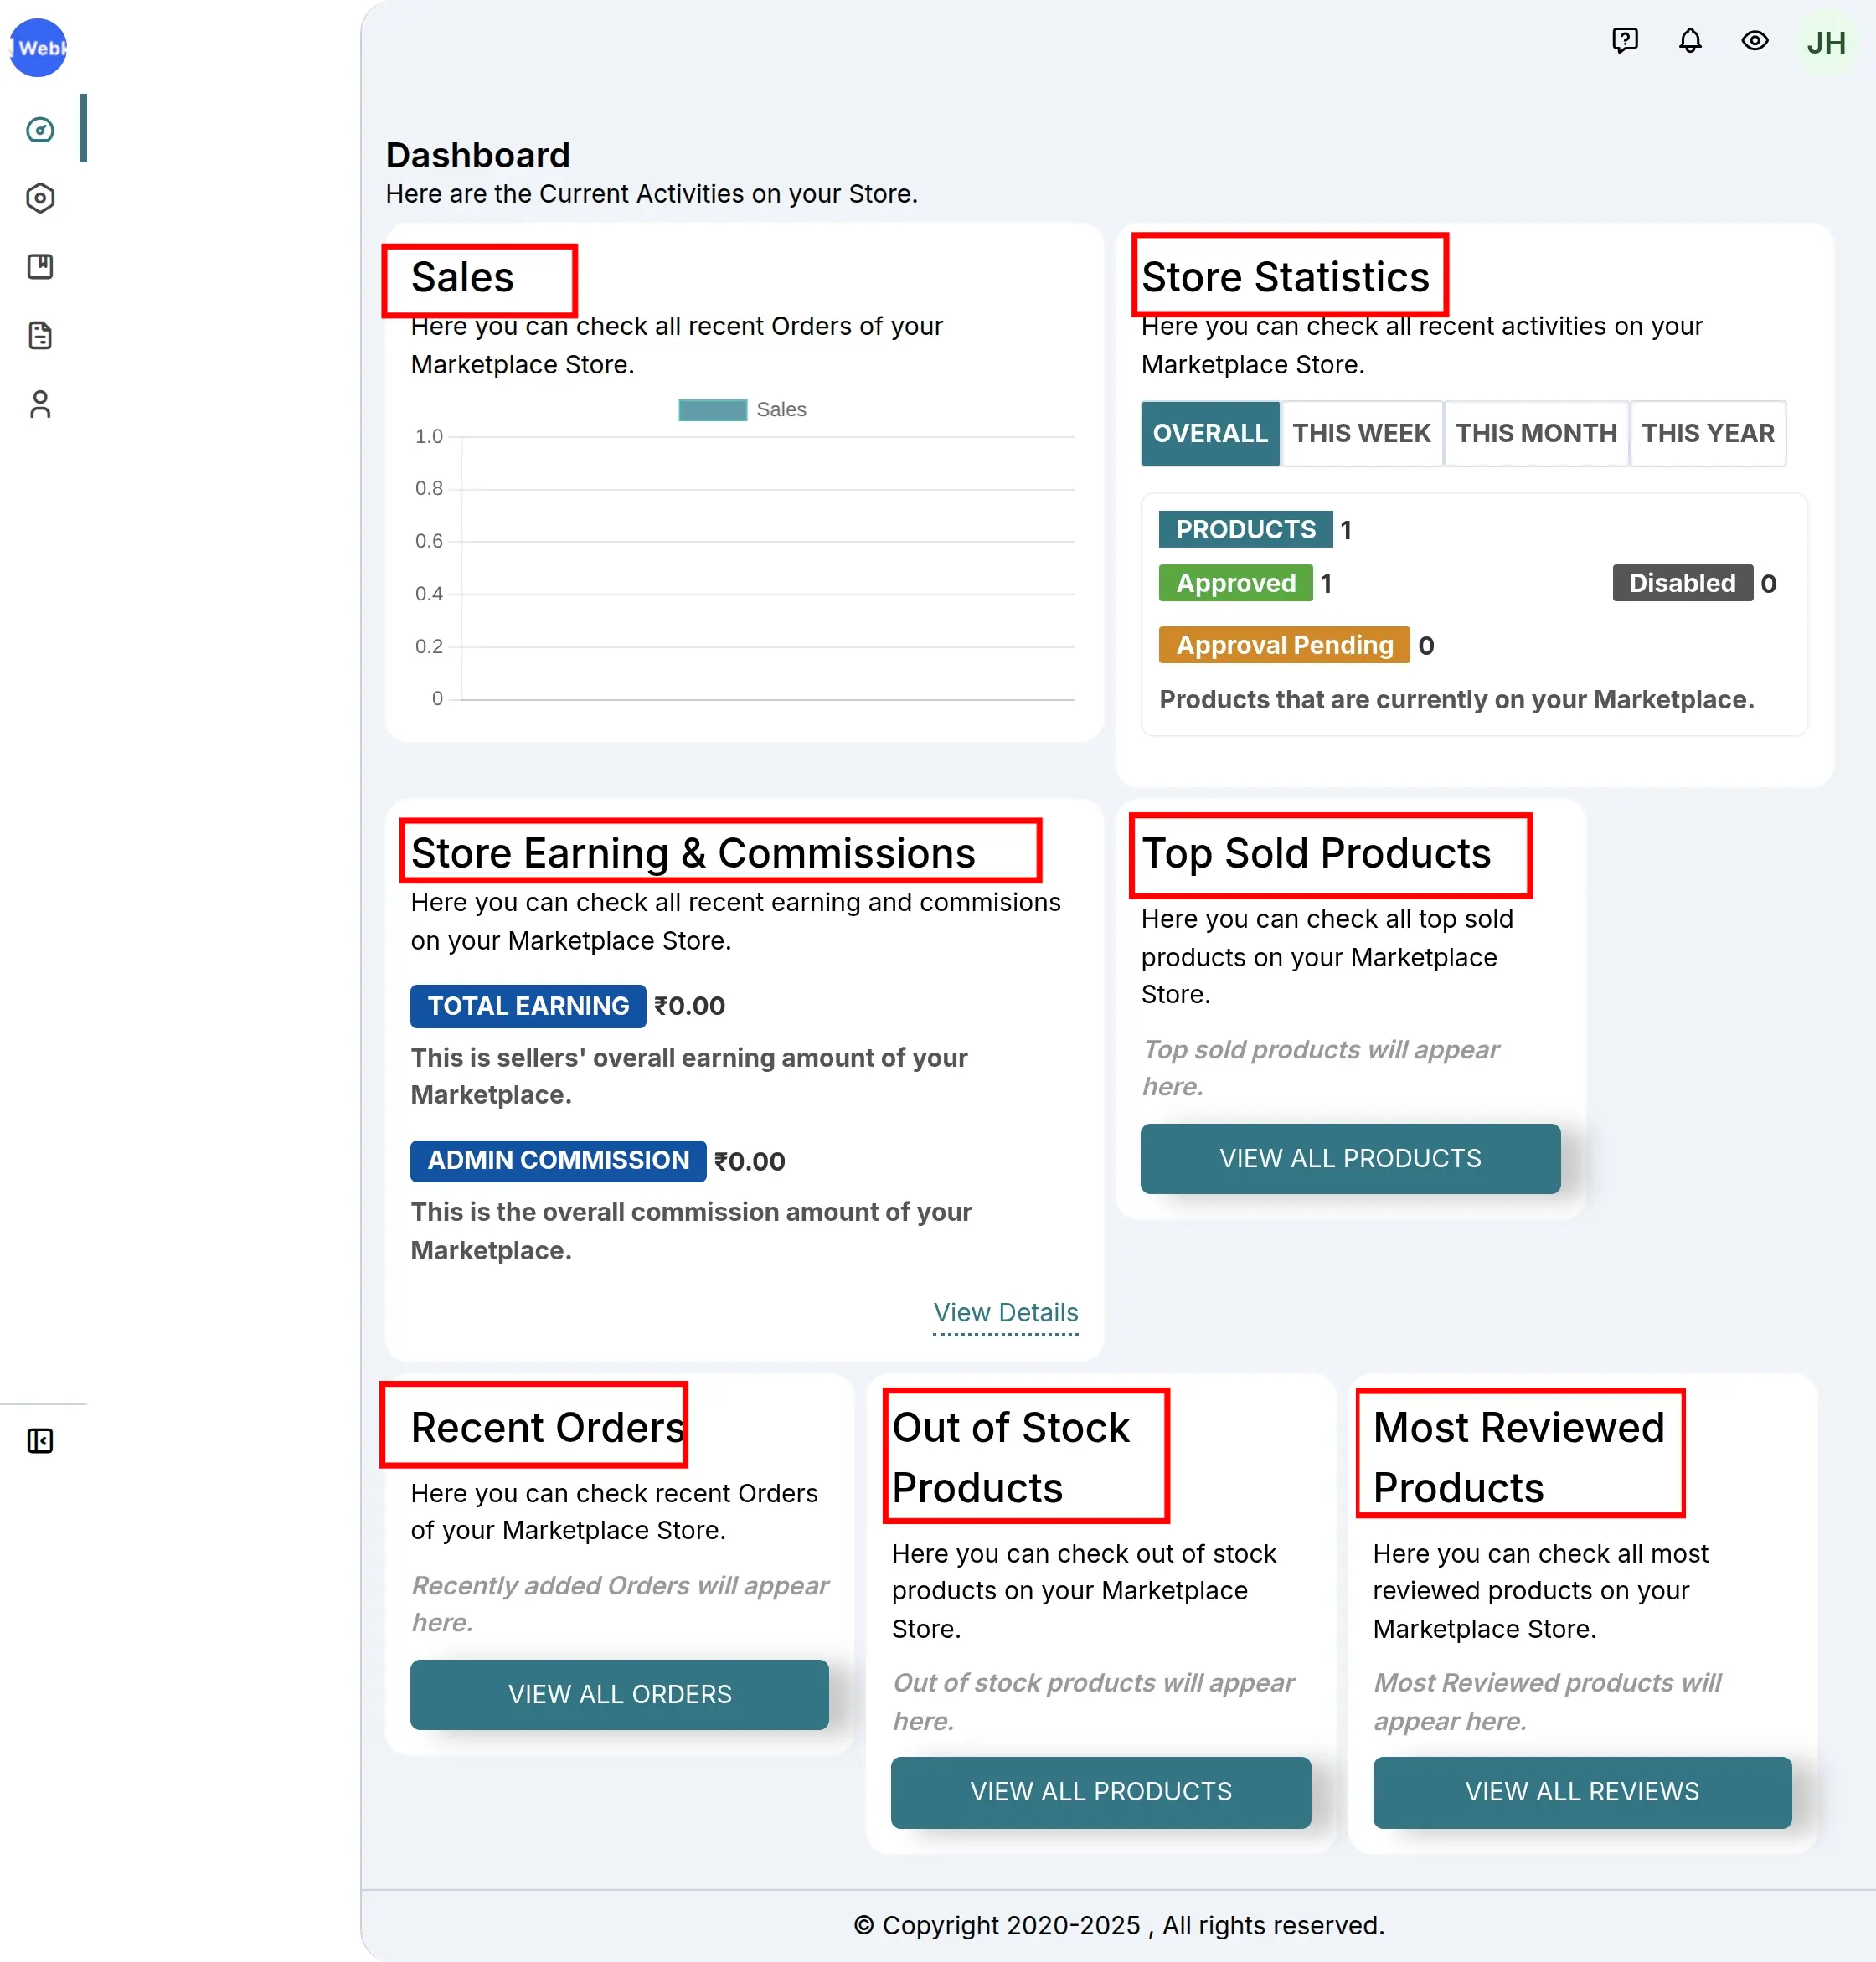Switch to THIS YEAR statistics tab

point(1707,433)
